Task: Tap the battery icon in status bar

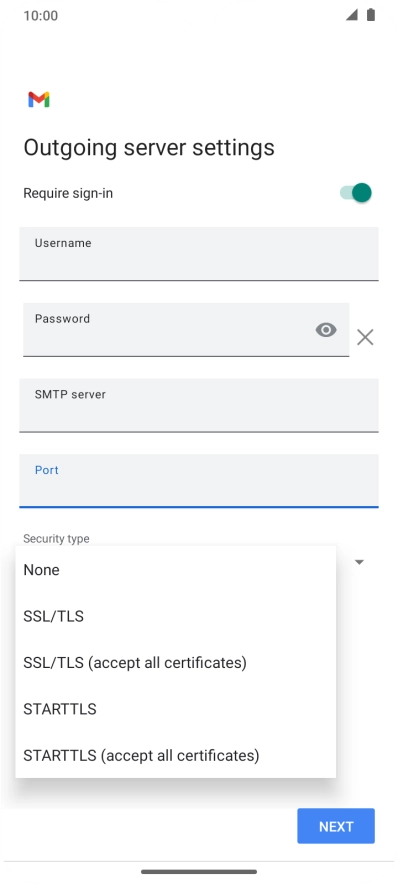Action: tap(370, 15)
